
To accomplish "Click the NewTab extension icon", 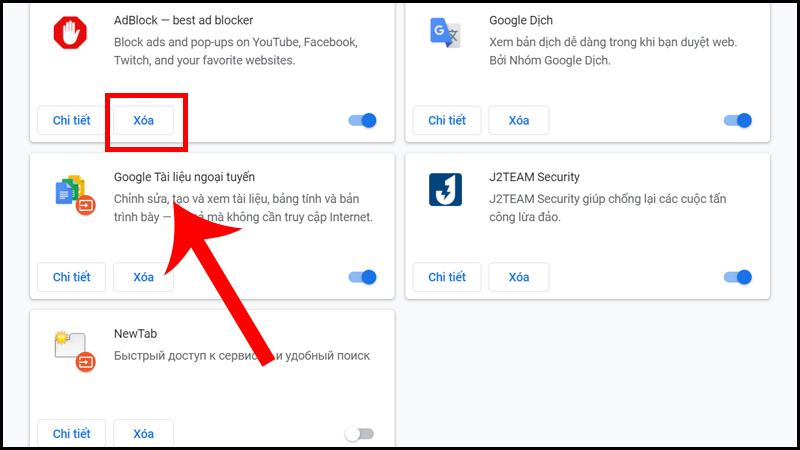I will pyautogui.click(x=75, y=352).
